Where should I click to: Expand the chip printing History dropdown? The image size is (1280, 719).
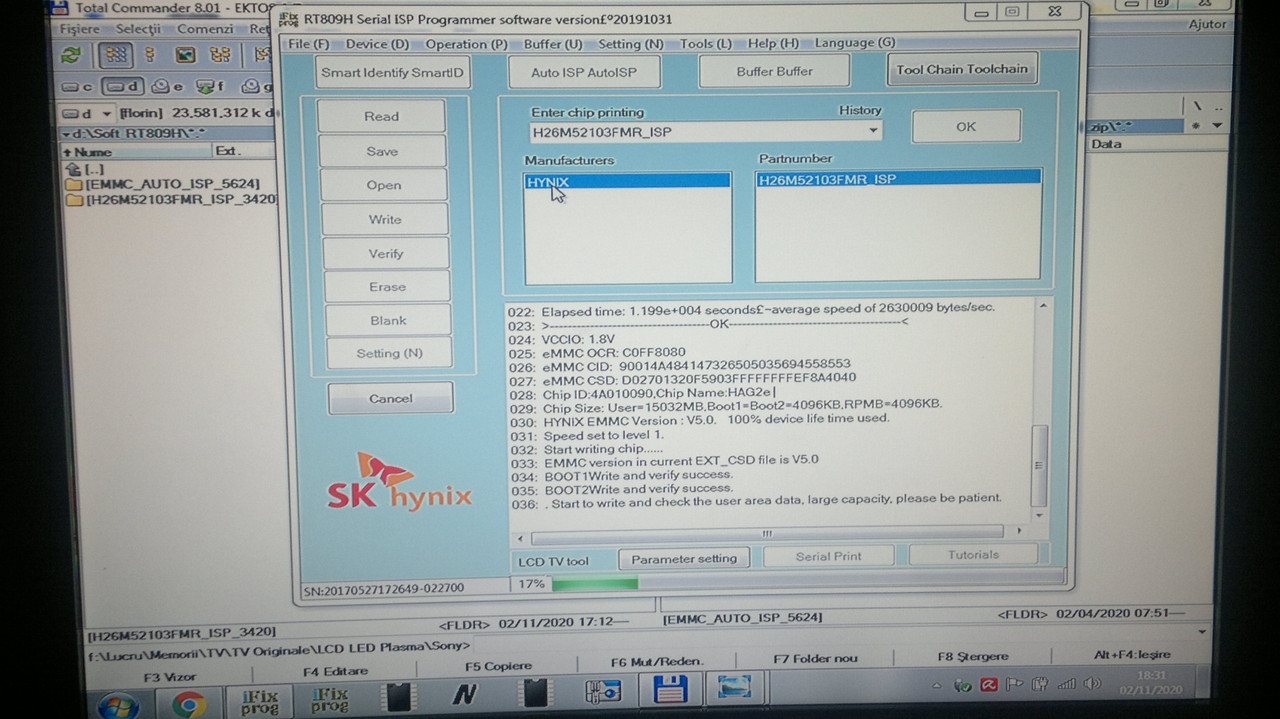click(873, 131)
